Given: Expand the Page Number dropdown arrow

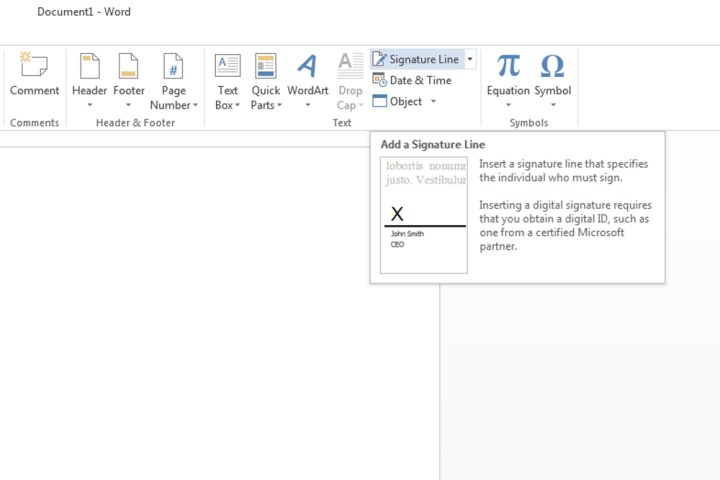Looking at the screenshot, I should [195, 105].
